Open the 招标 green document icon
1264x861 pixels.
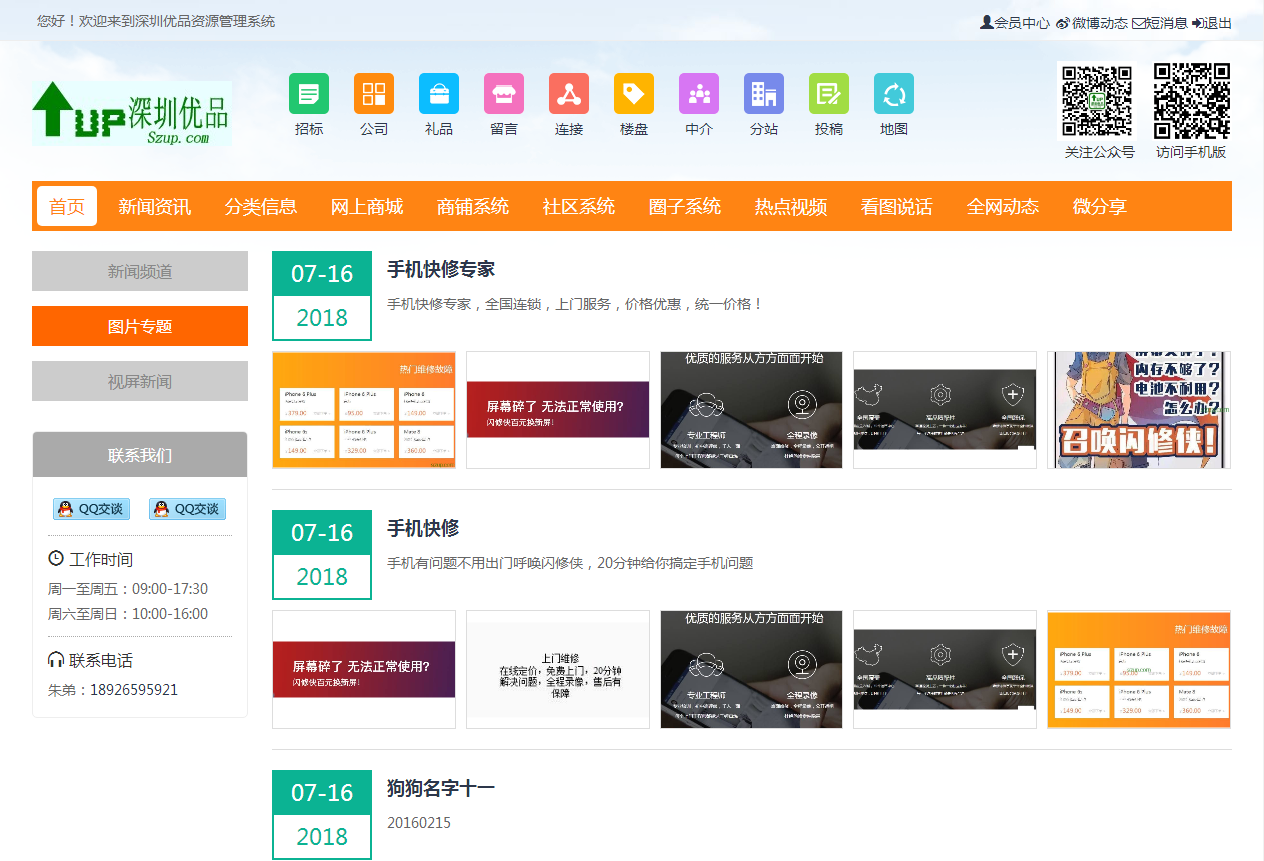point(309,94)
